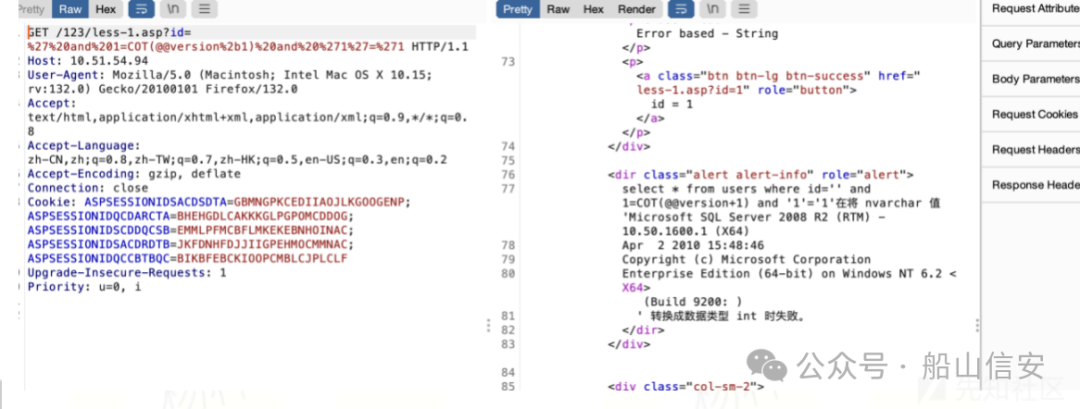Select the response Raw tab
The width and height of the screenshot is (1080, 409).
pyautogui.click(x=558, y=9)
